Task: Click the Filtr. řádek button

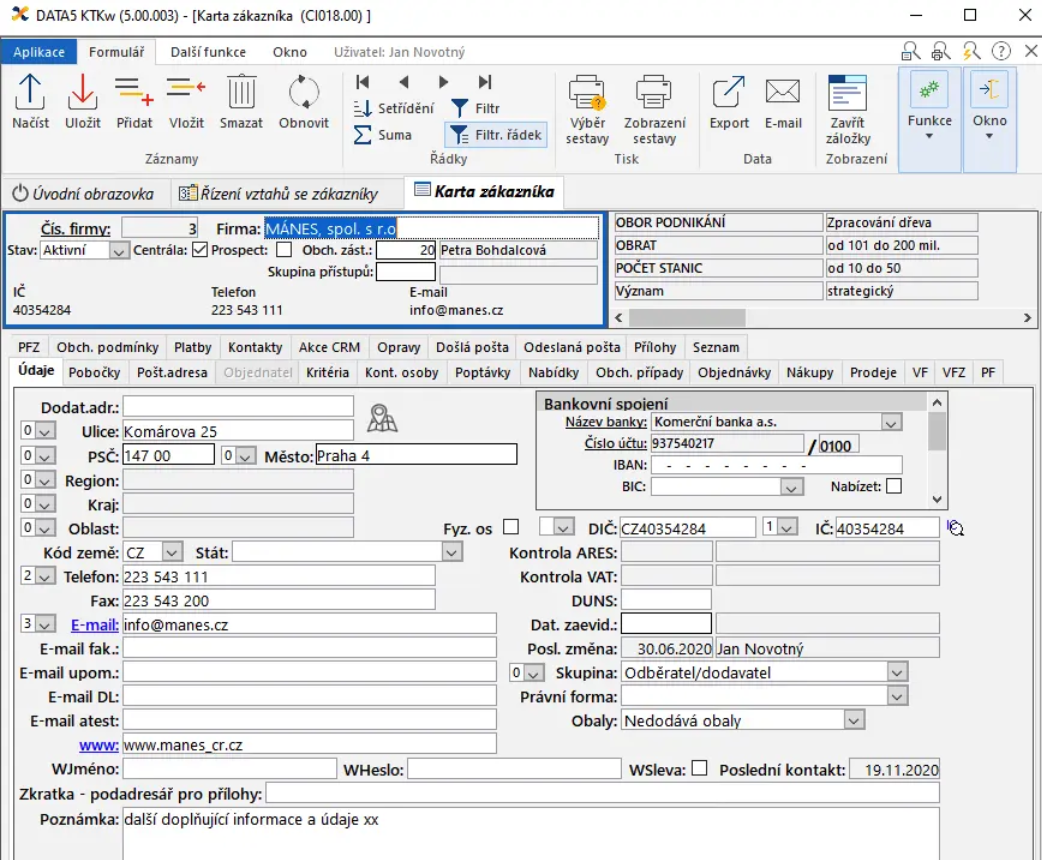Action: click(x=497, y=135)
